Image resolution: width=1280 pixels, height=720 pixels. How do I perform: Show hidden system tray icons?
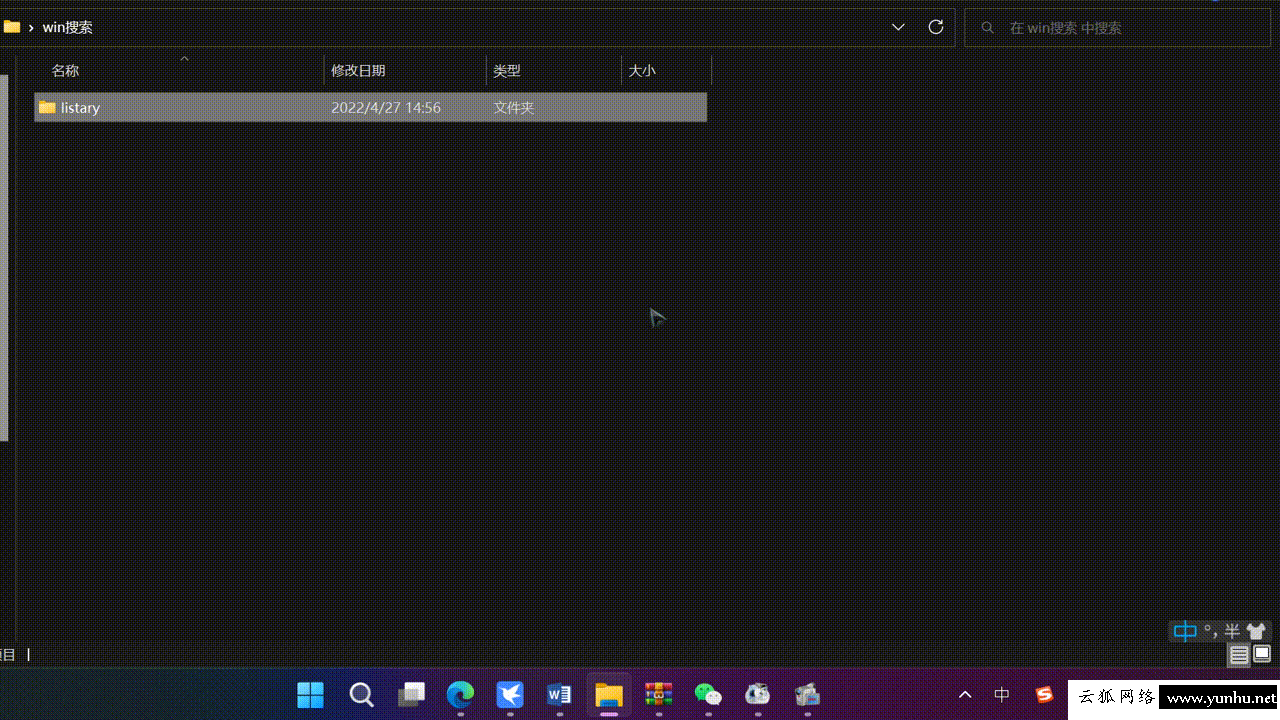coord(965,694)
